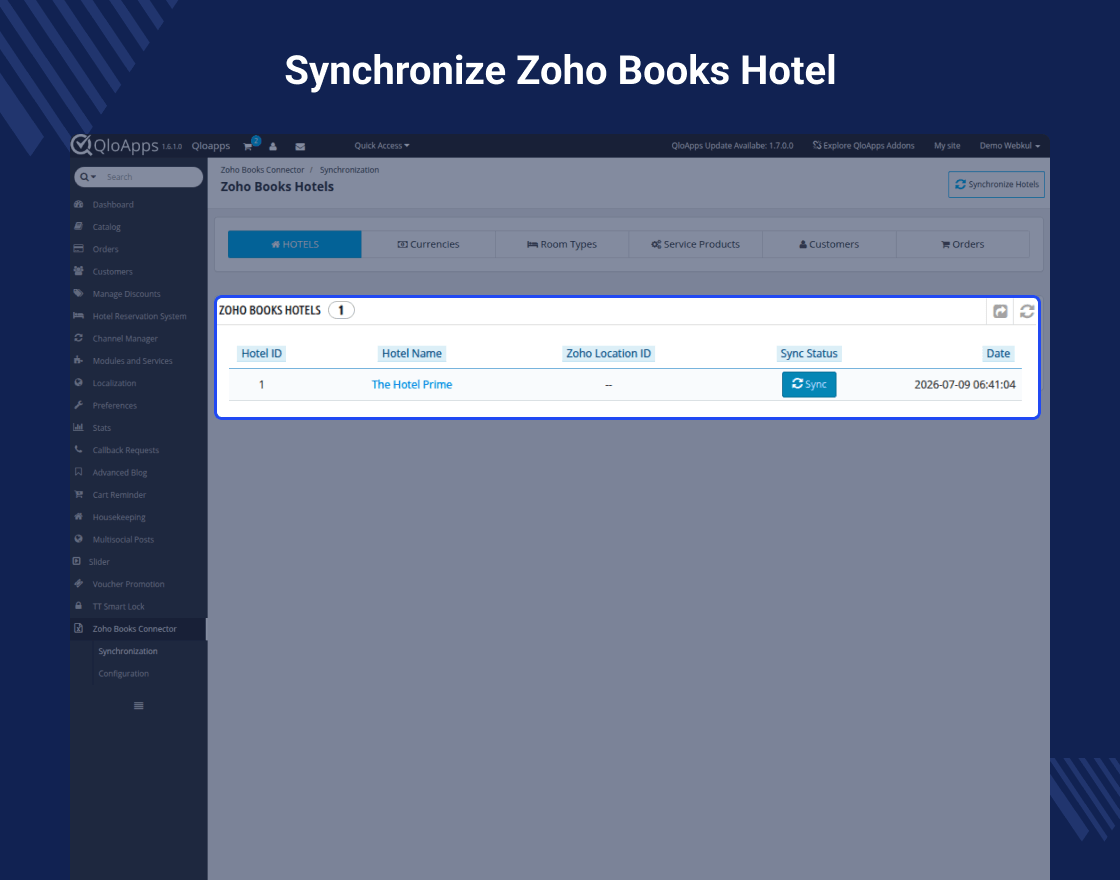Sort by Hotel ID column header
Screen dimensions: 1120x880
tap(261, 354)
